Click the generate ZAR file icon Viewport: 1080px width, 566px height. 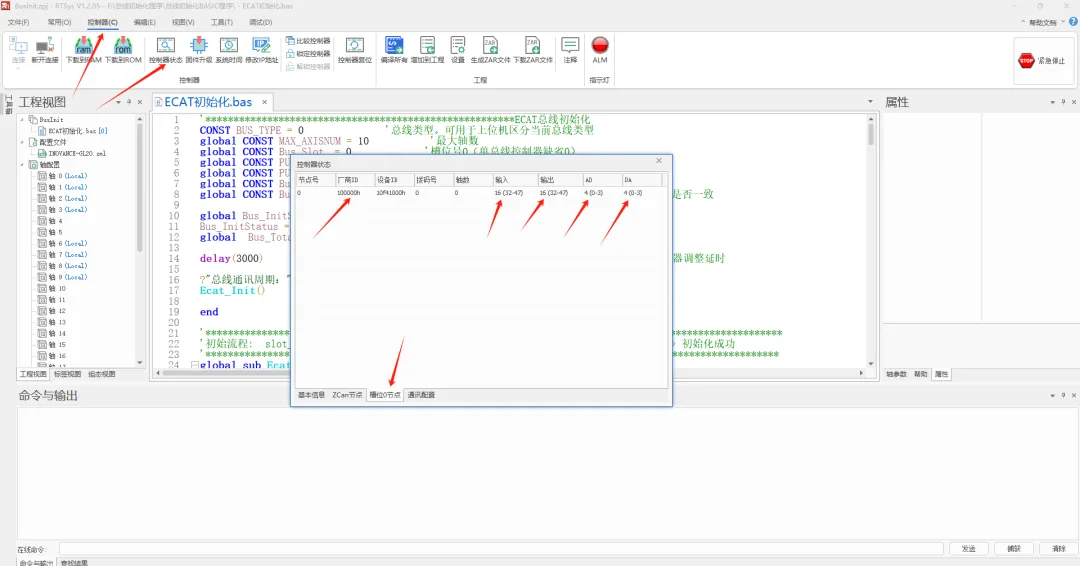click(490, 50)
